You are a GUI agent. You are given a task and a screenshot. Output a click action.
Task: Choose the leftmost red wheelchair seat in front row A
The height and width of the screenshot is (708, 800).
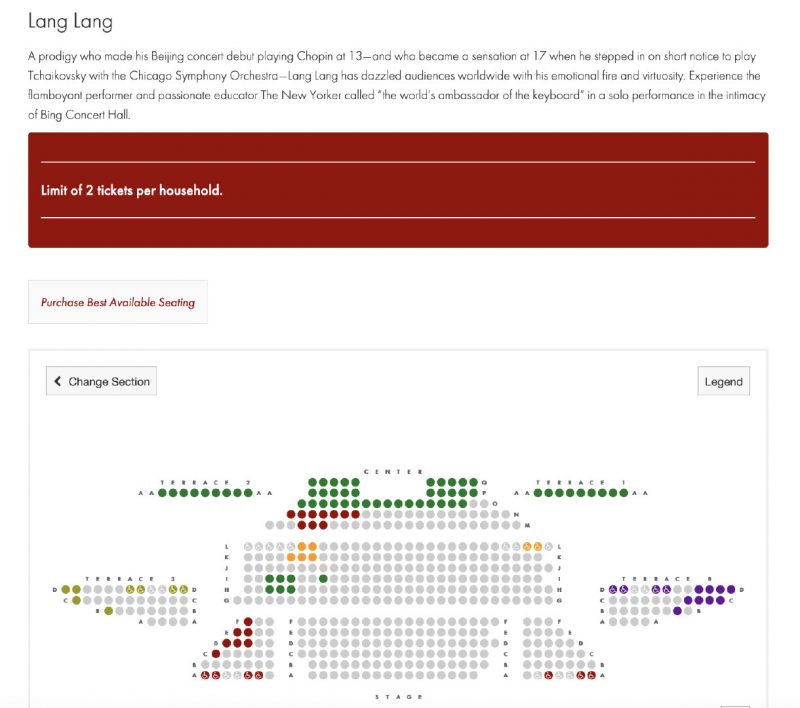206,676
